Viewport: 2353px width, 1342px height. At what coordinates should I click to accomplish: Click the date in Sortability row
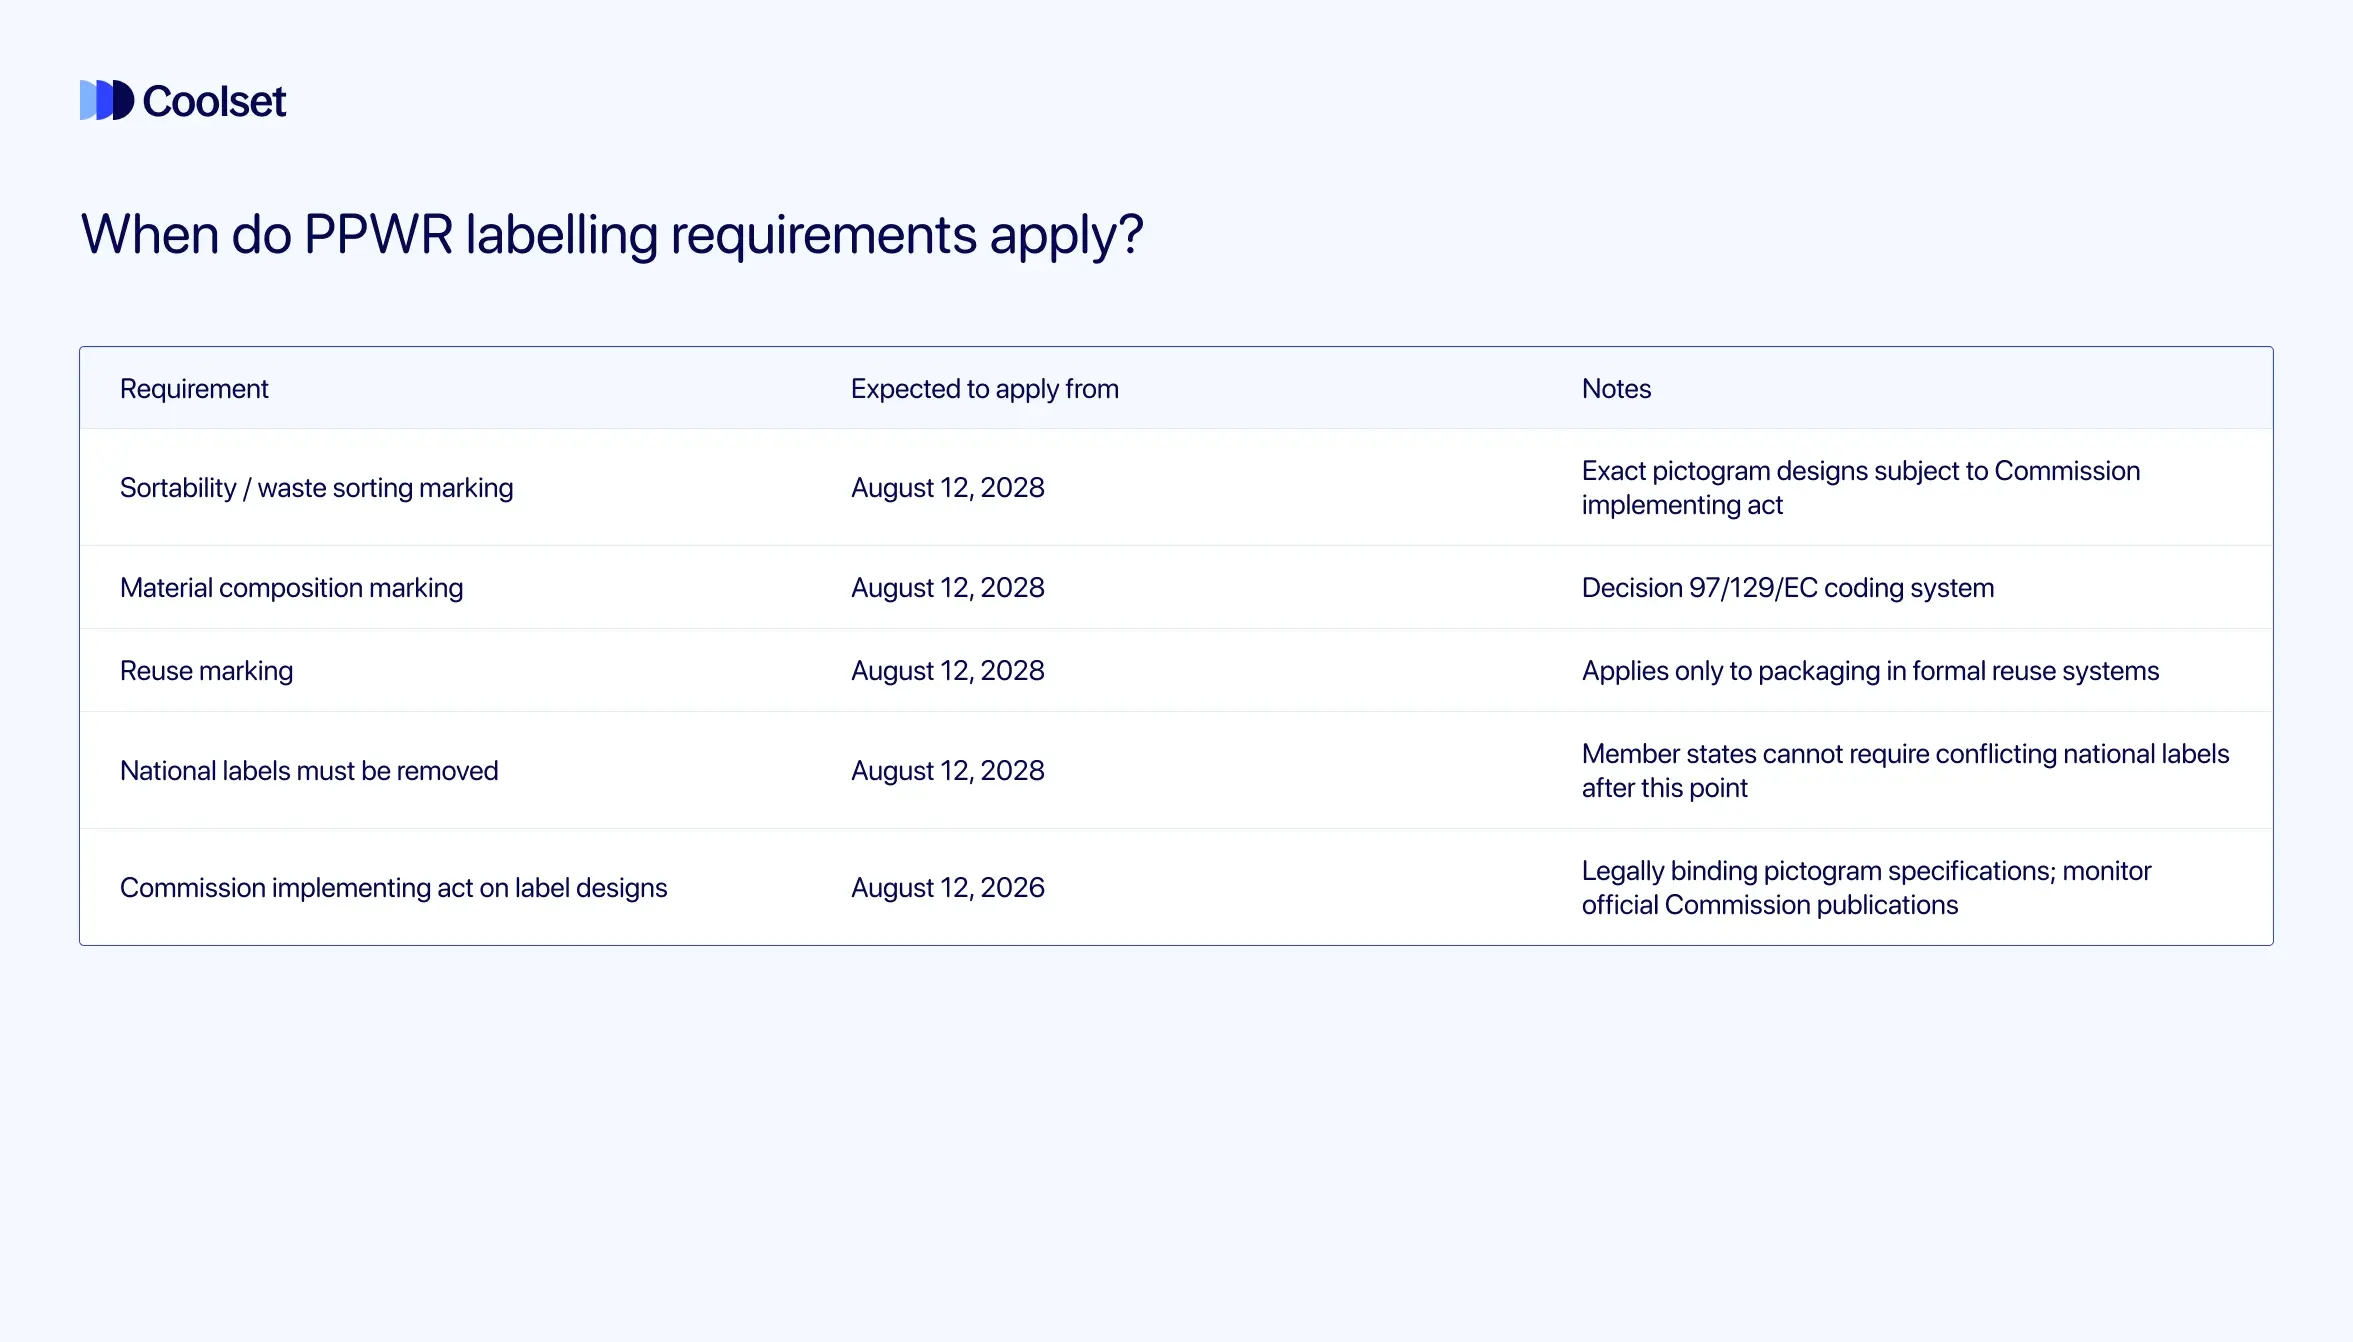[947, 488]
